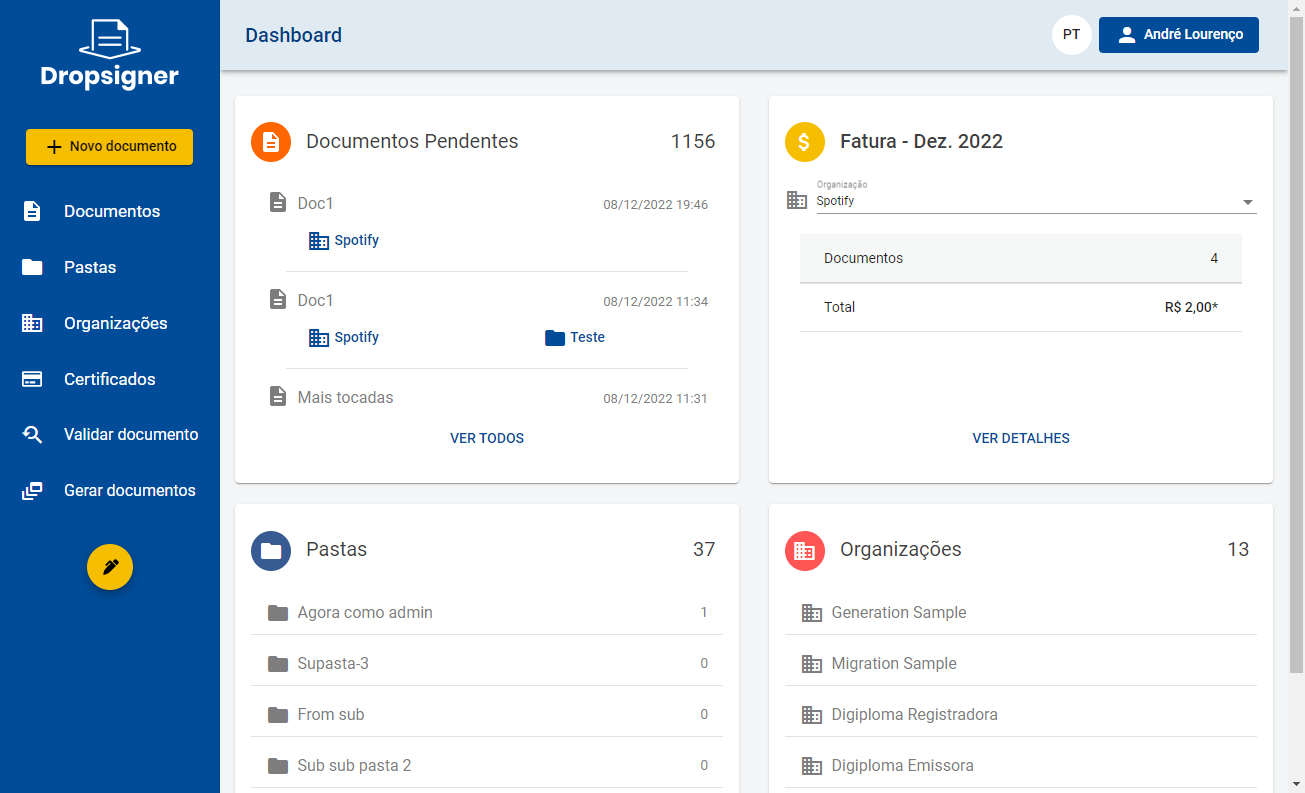Screen dimensions: 1305x793
Task: Open the Organização dropdown showing Spotify
Action: [1036, 201]
